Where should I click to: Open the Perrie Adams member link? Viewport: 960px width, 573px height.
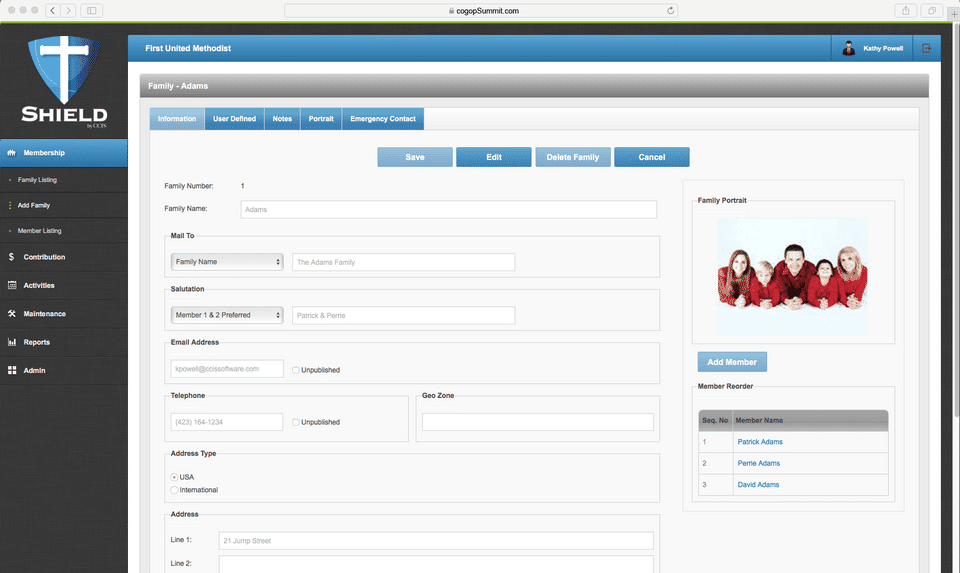[x=759, y=463]
